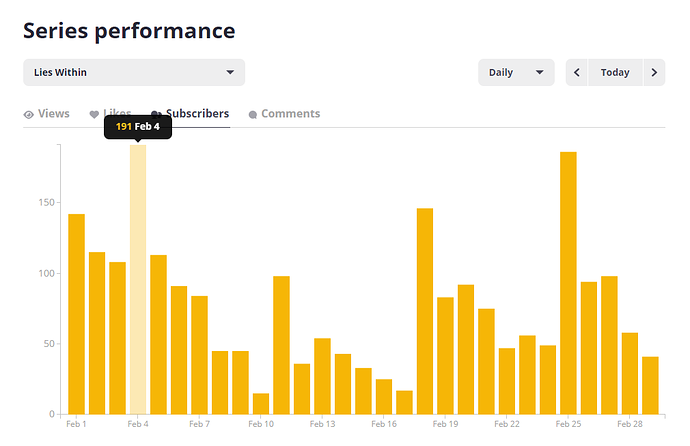Choose the bar at Feb 22

pos(507,381)
